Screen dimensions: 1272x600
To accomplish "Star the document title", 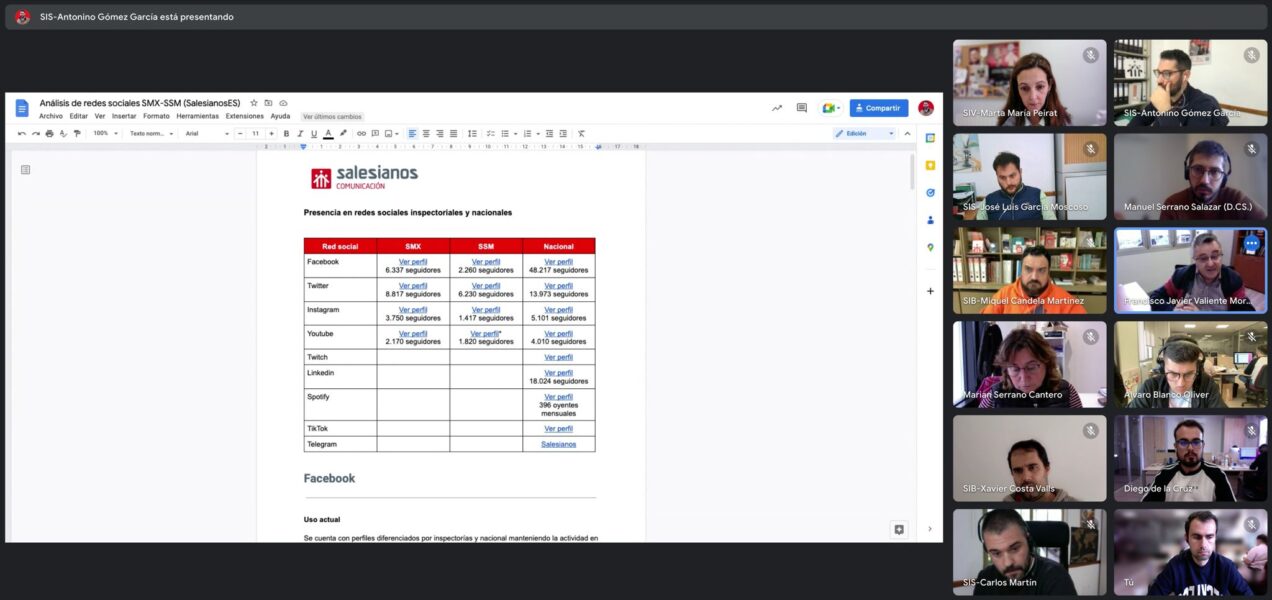I will pyautogui.click(x=254, y=103).
